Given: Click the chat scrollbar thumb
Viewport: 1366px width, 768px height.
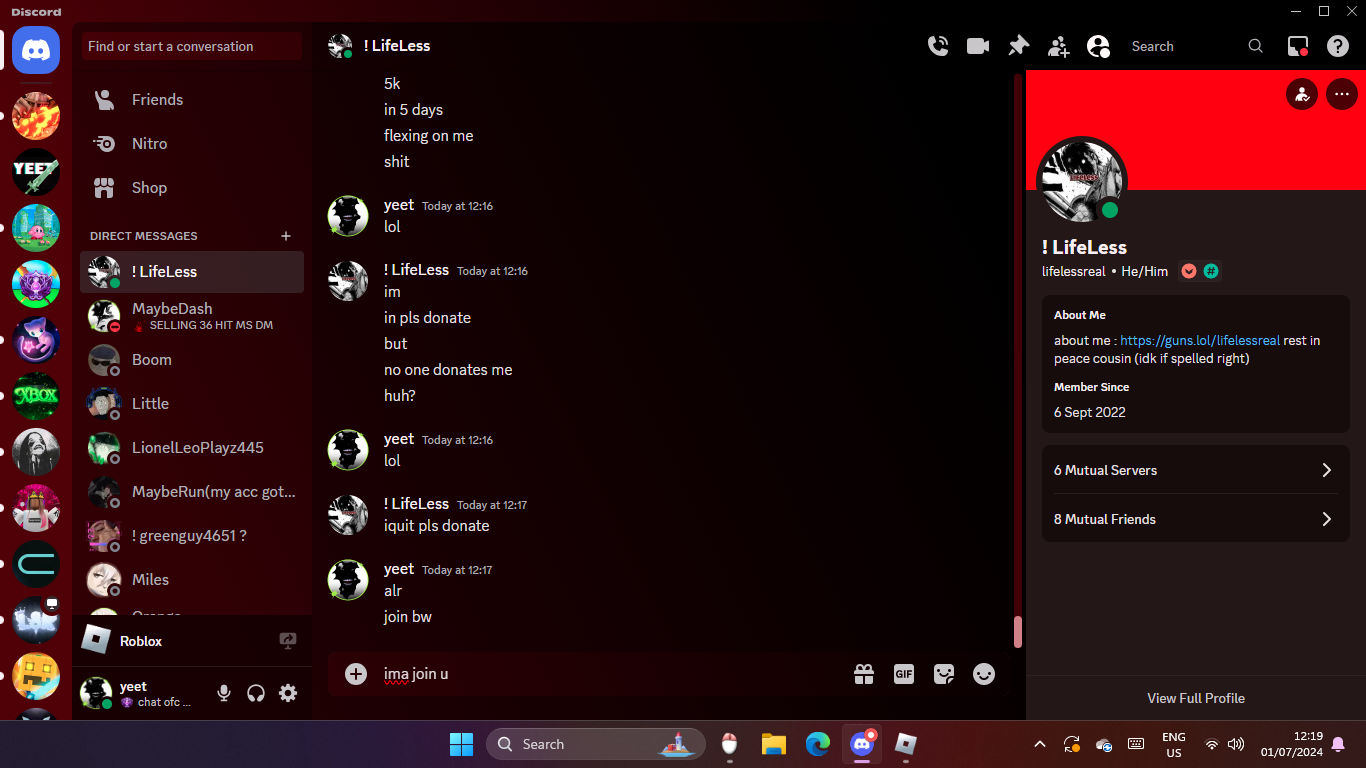Looking at the screenshot, I should pyautogui.click(x=1018, y=632).
